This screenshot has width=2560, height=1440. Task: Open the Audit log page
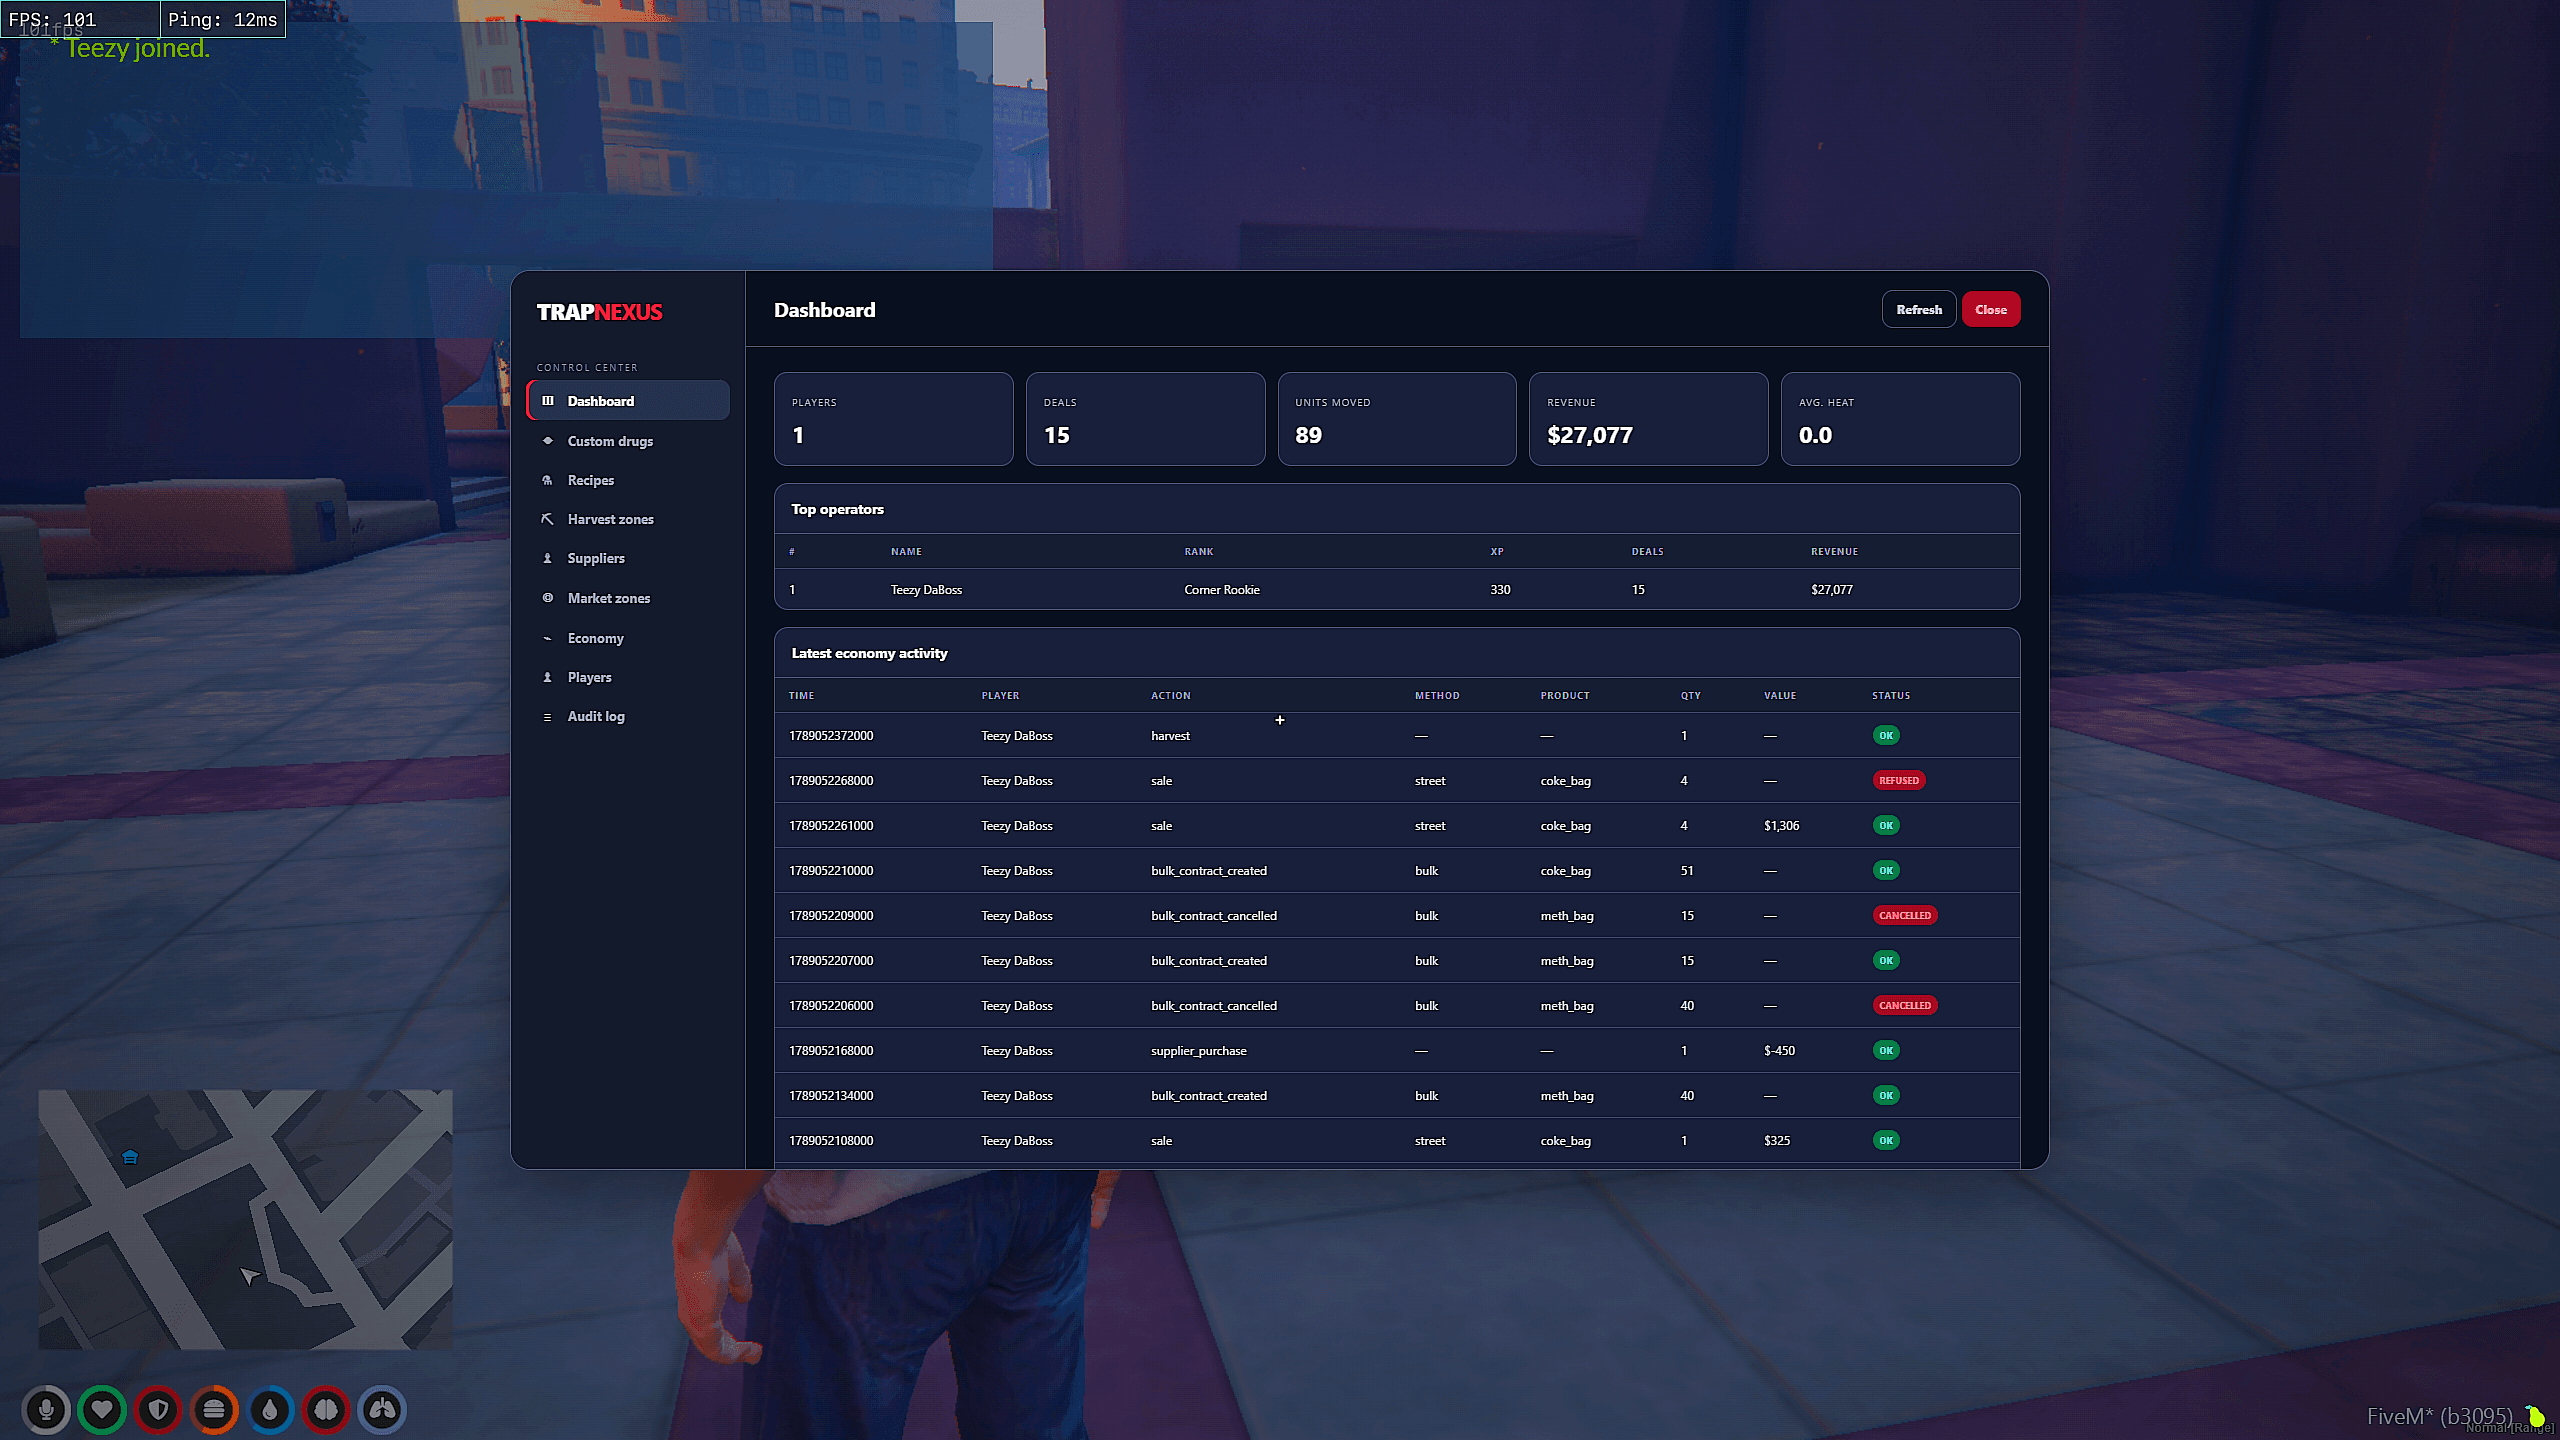point(628,716)
